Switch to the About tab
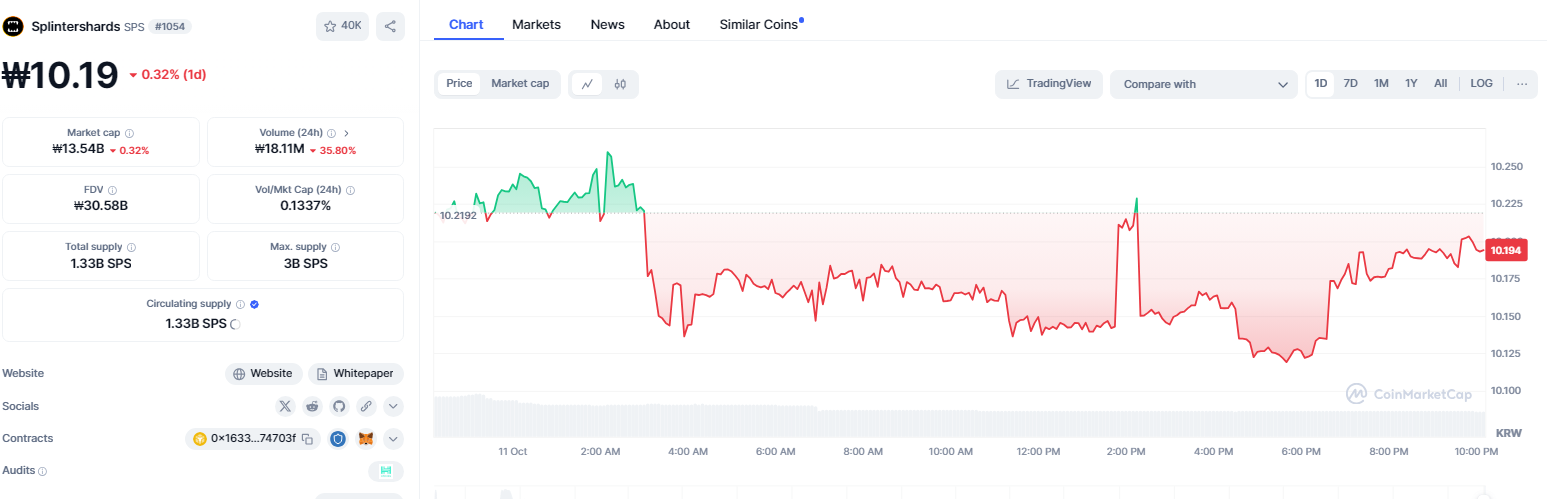The width and height of the screenshot is (1547, 499). click(672, 24)
